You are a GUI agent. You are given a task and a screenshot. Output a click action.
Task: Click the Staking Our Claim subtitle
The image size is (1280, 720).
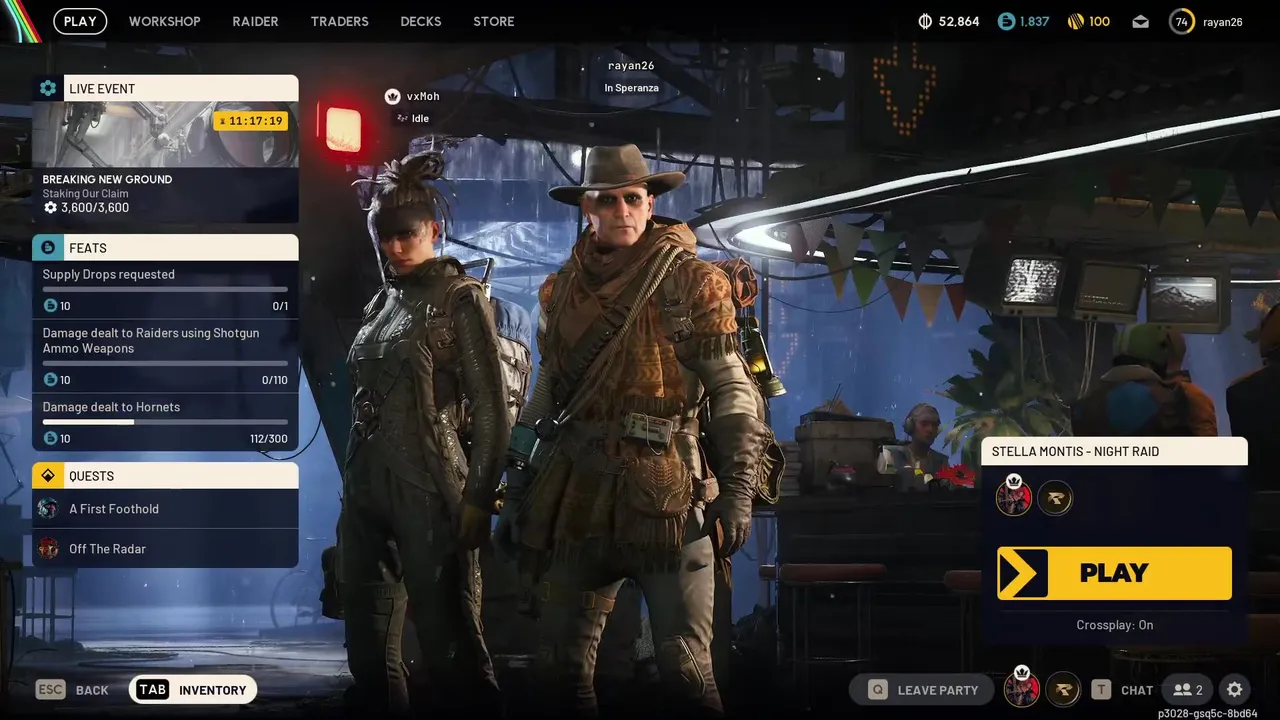(85, 194)
